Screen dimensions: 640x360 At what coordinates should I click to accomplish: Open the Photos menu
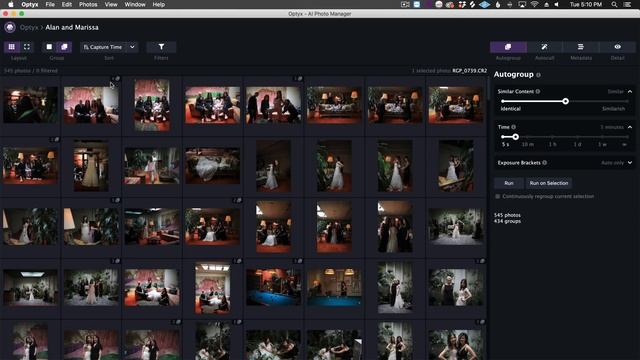[x=88, y=4]
